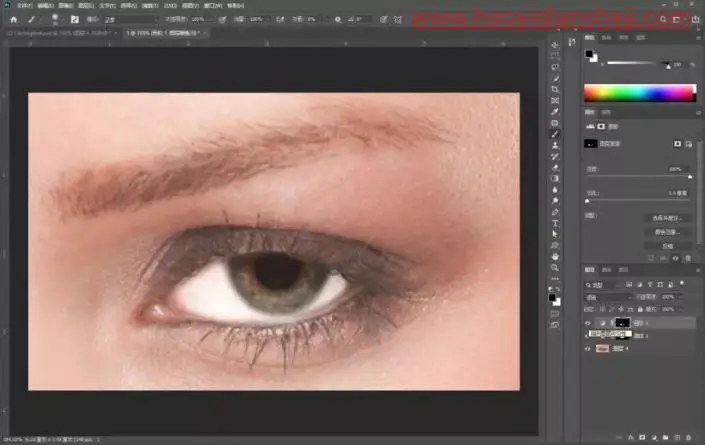
Task: Select the Rectangular Marquee tool
Action: [555, 56]
